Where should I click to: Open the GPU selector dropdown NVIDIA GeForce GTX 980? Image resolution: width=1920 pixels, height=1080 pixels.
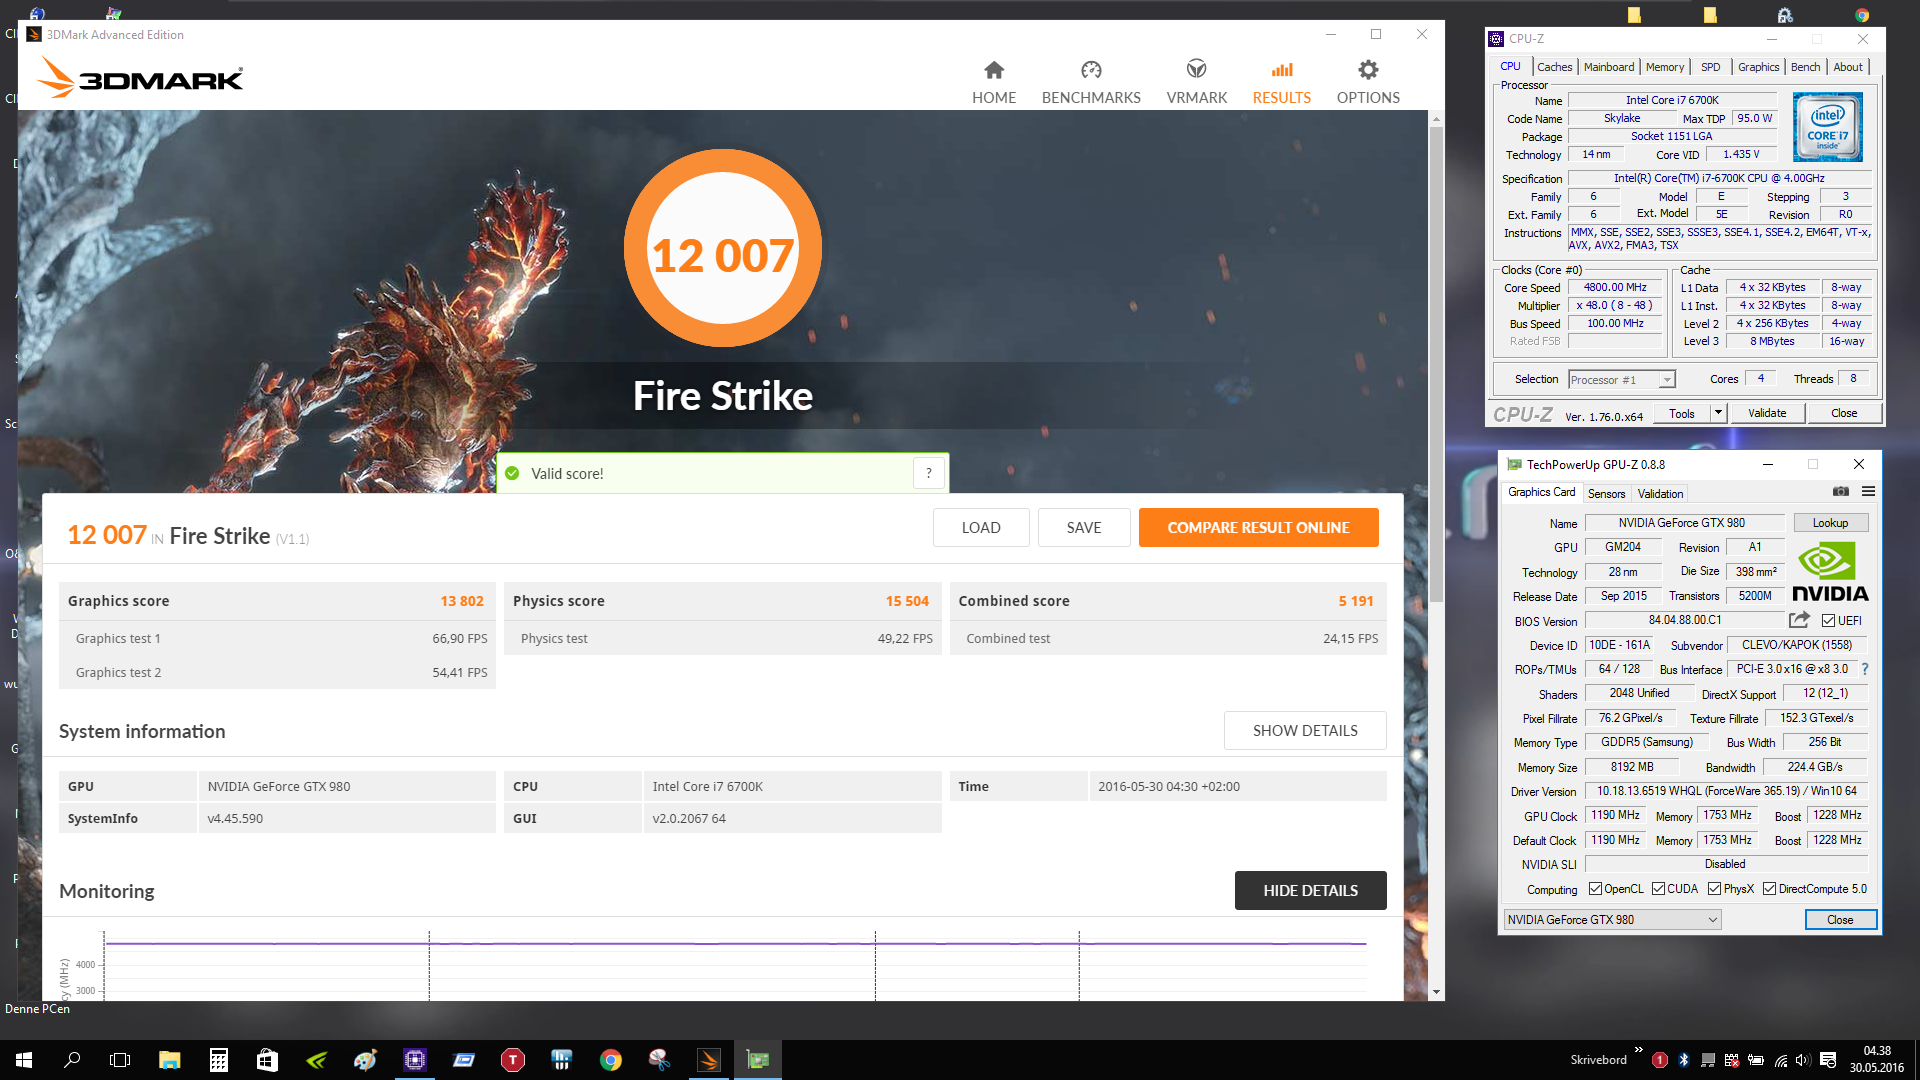[1612, 920]
